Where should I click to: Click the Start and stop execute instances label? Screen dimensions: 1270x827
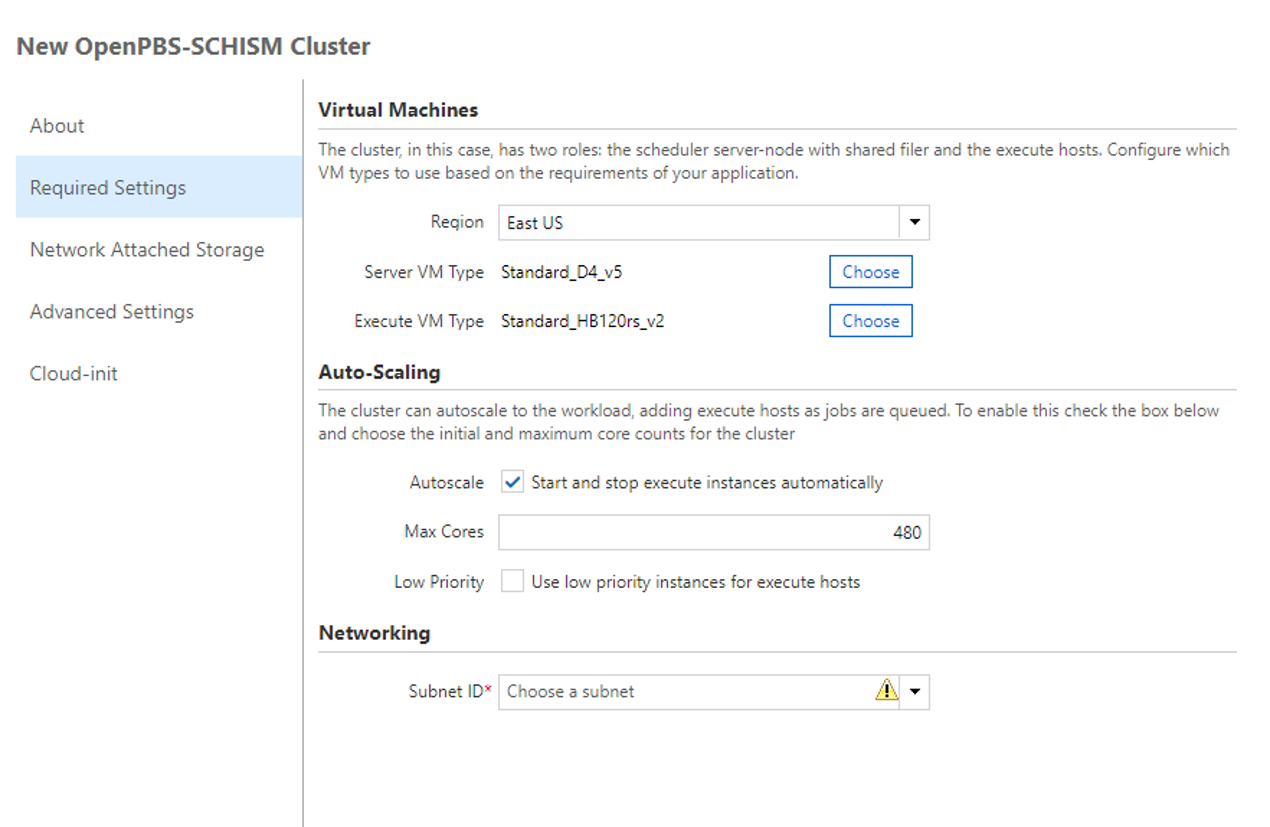(707, 482)
